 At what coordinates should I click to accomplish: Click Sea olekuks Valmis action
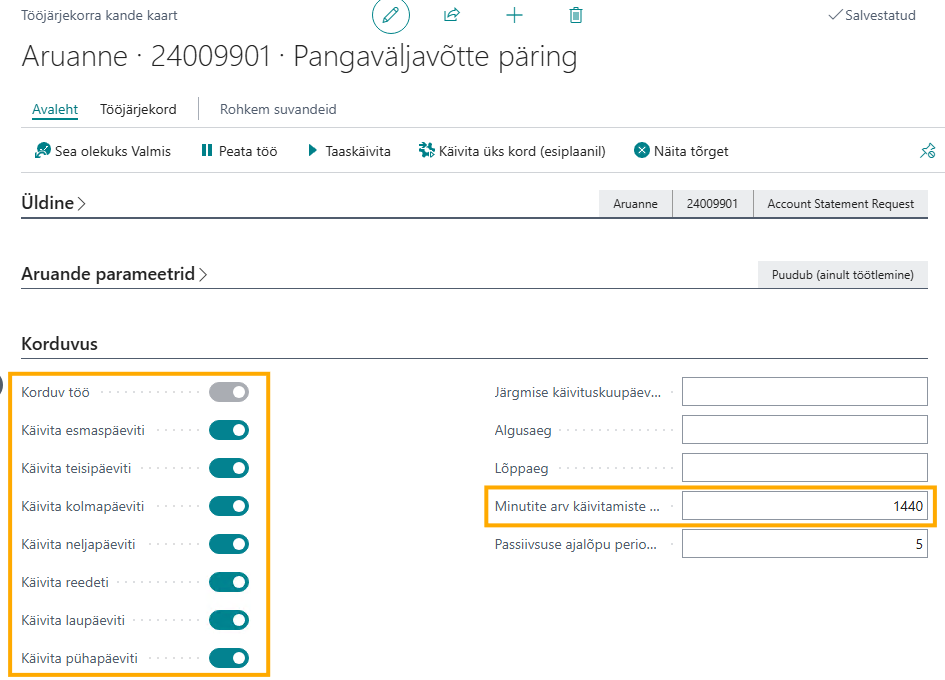(103, 151)
